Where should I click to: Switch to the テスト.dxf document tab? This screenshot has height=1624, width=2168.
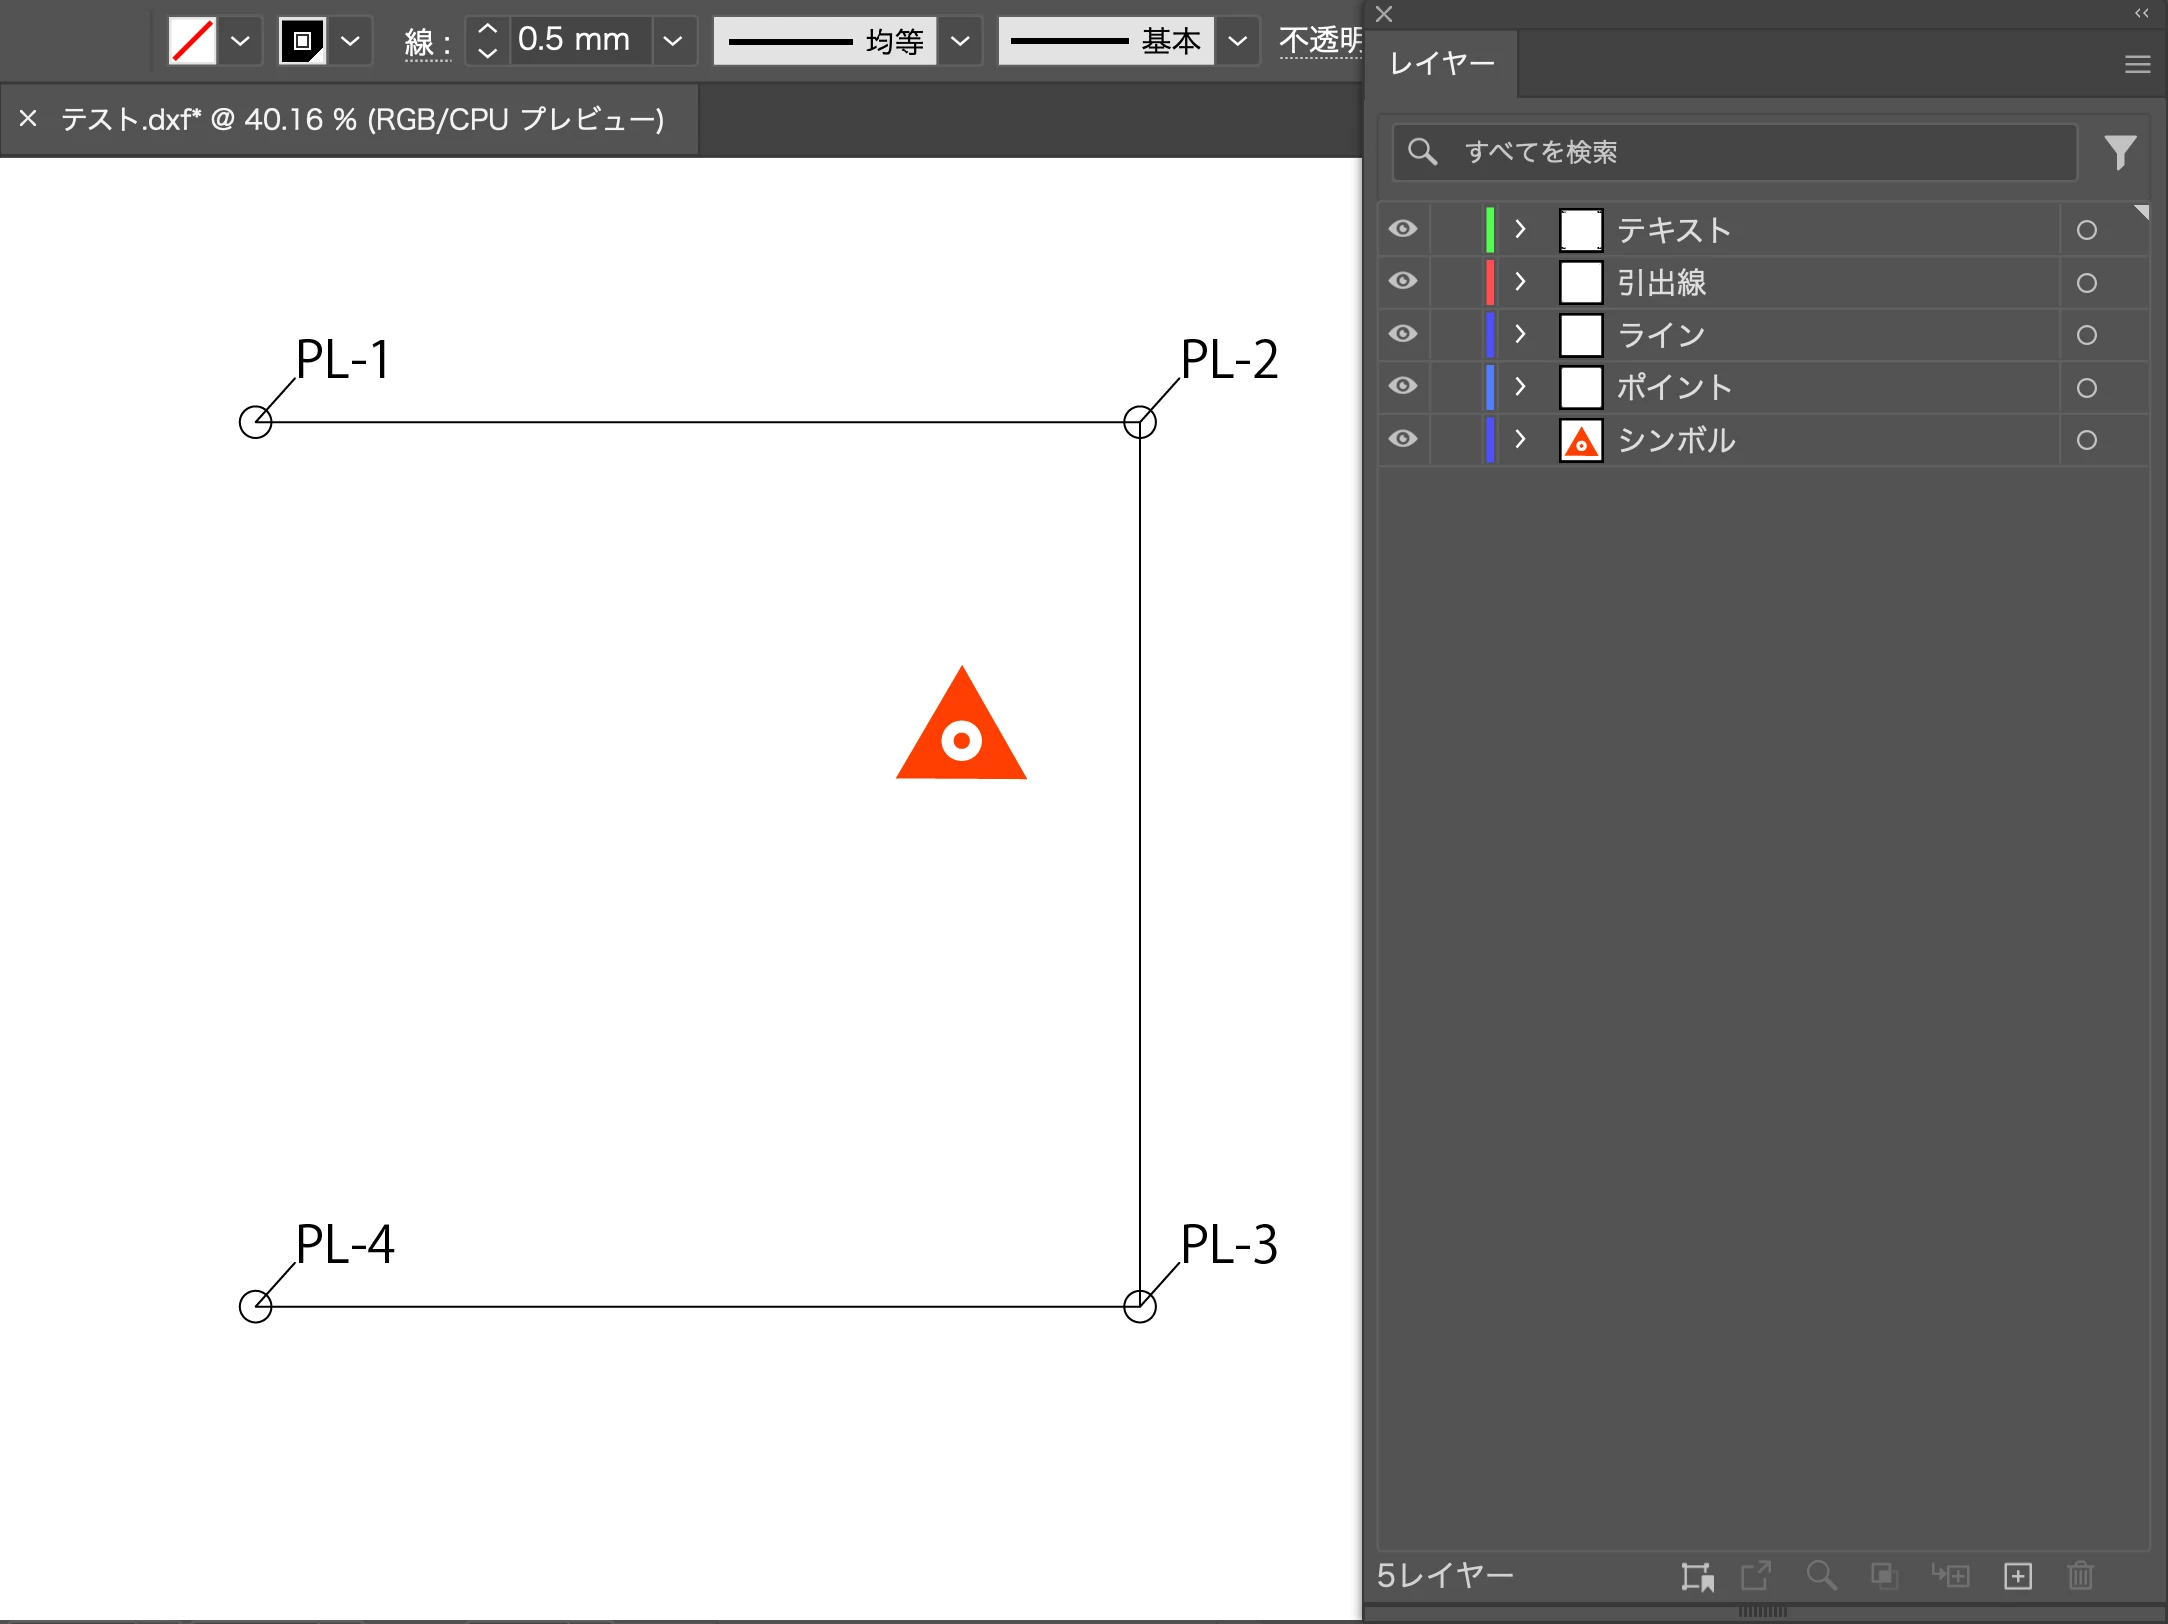point(362,120)
